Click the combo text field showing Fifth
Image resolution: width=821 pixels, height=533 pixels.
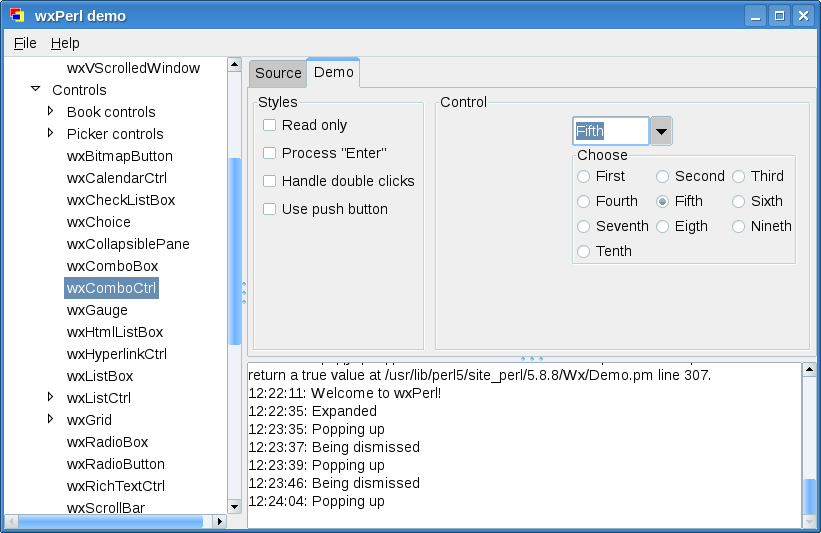(x=610, y=131)
